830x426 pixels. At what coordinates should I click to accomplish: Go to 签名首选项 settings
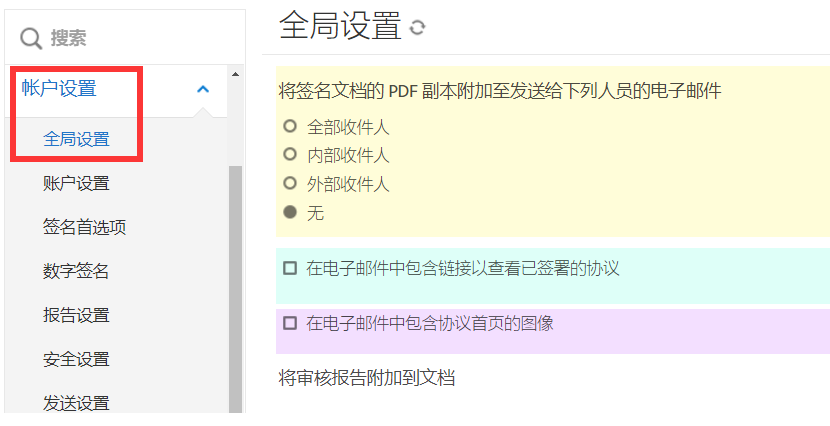[84, 227]
